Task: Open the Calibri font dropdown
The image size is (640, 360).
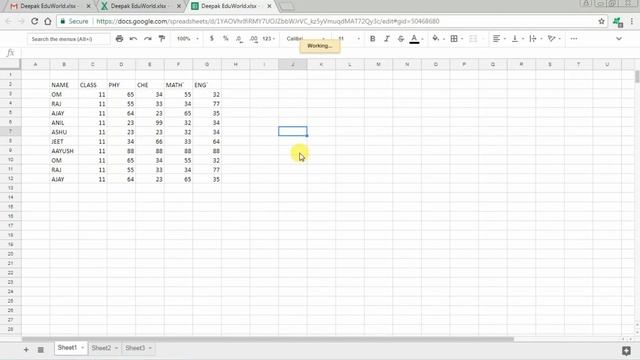Action: [x=305, y=38]
